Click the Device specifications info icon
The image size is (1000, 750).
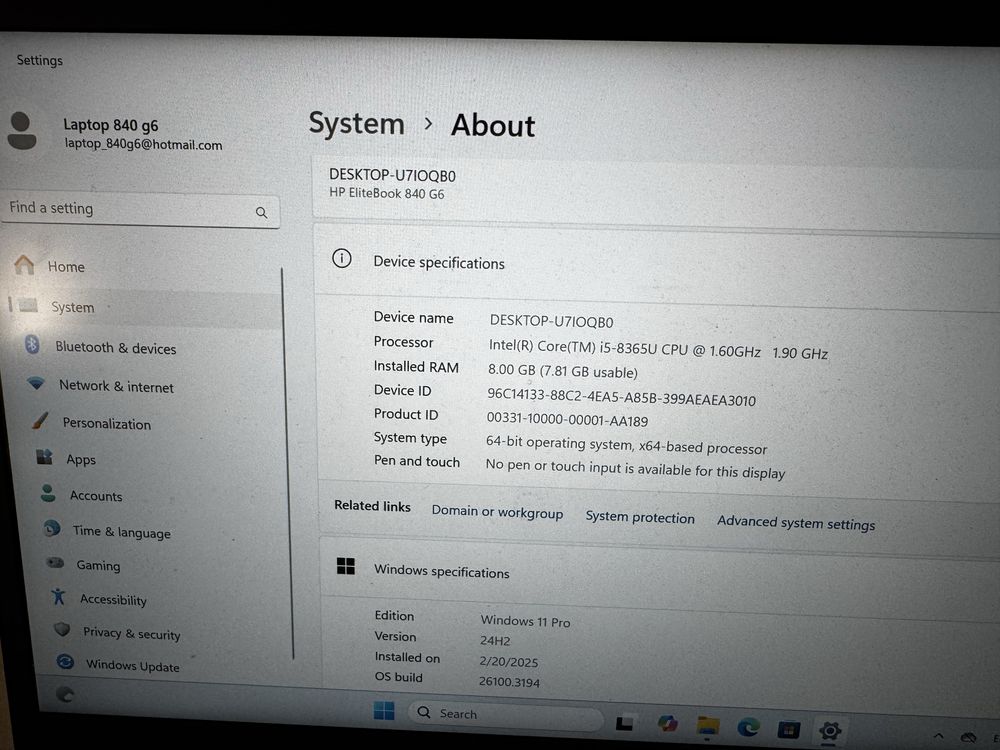342,258
